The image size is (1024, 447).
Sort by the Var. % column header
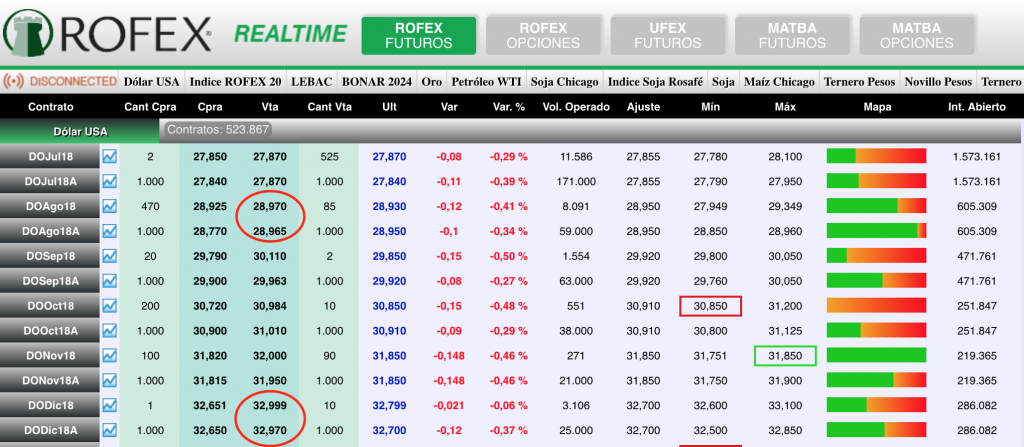pyautogui.click(x=509, y=107)
